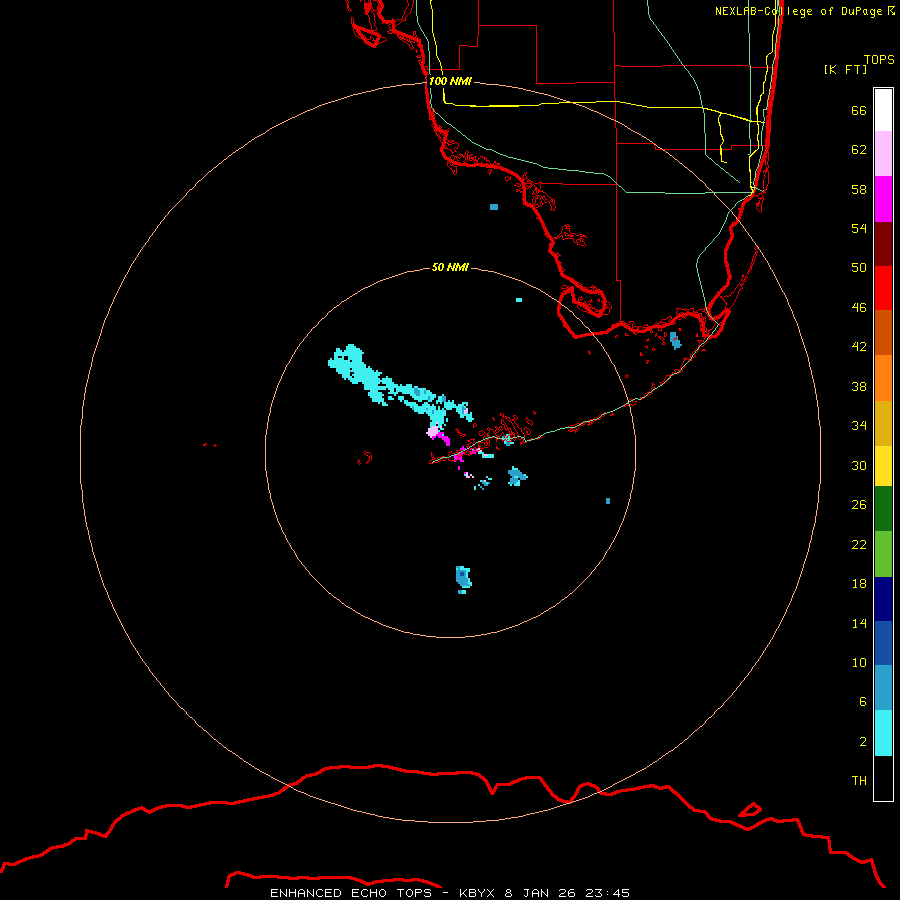The height and width of the screenshot is (900, 900).
Task: Click the yellow legend swatch
Action: pos(883,465)
